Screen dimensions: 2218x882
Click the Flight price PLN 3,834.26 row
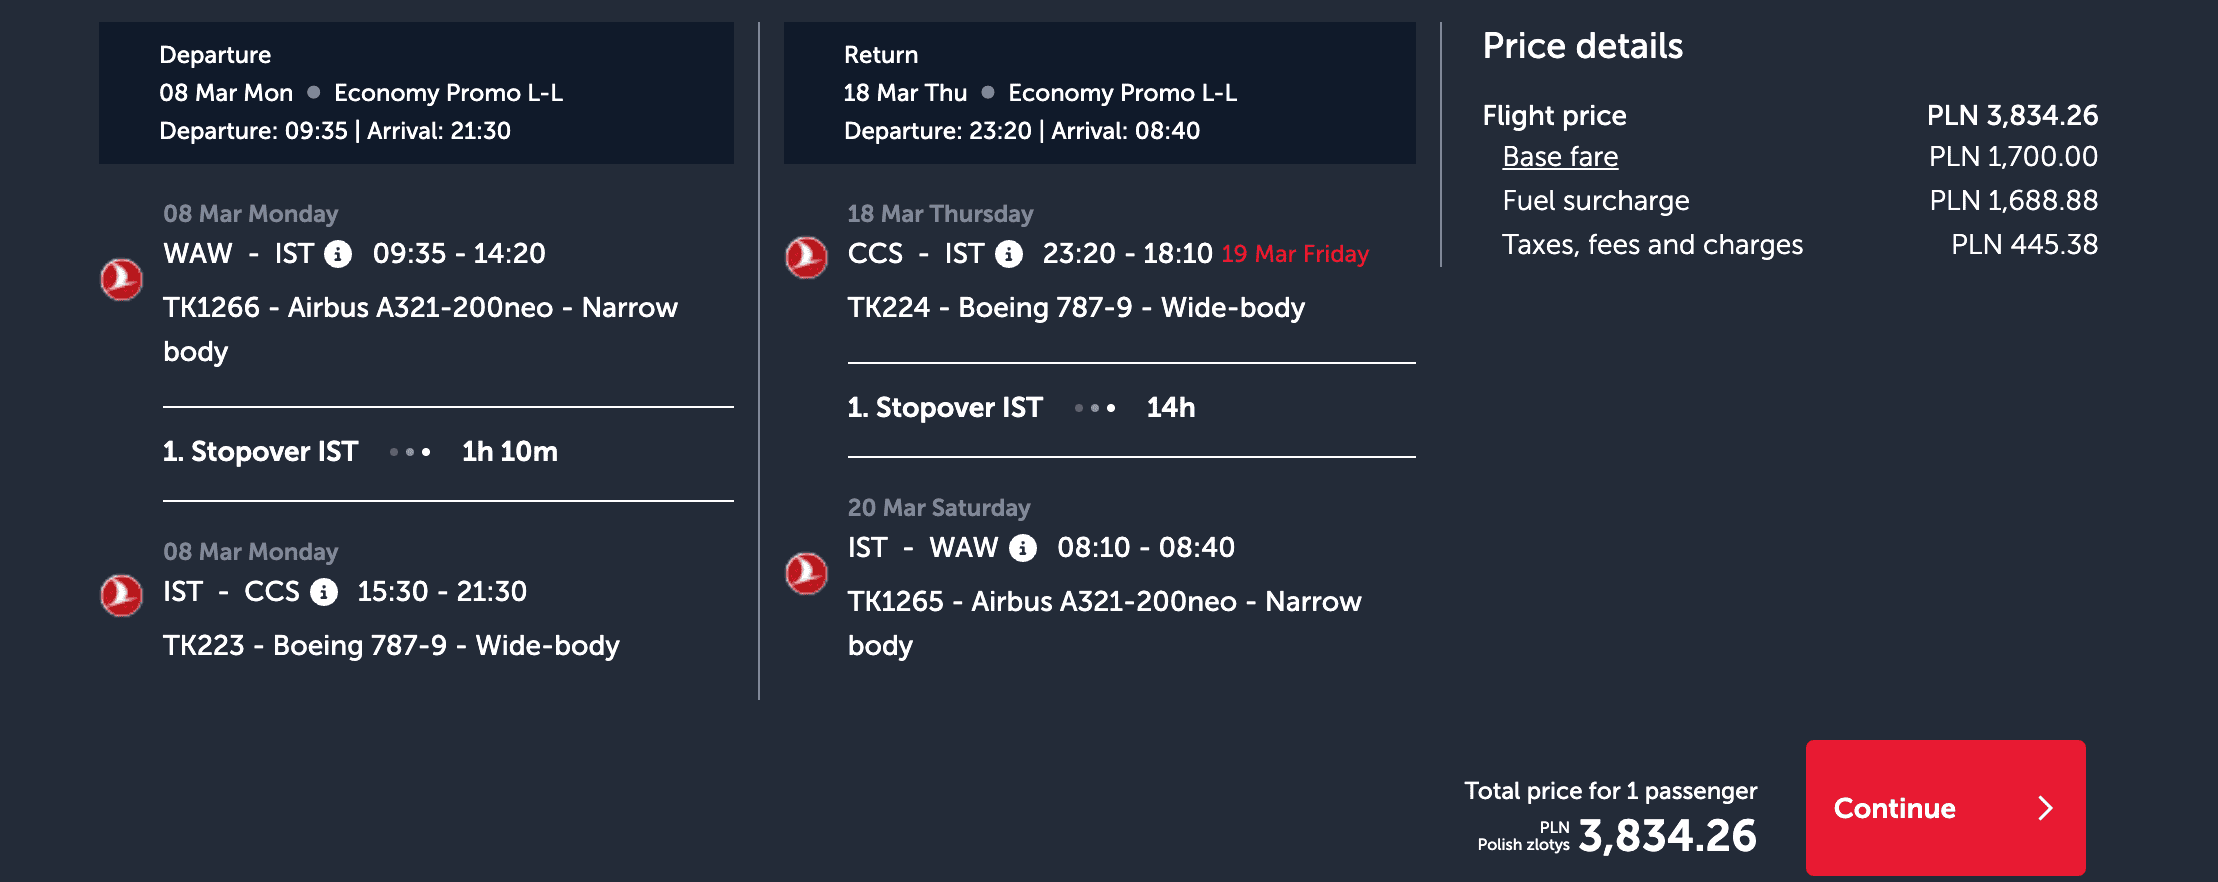[x=1789, y=116]
